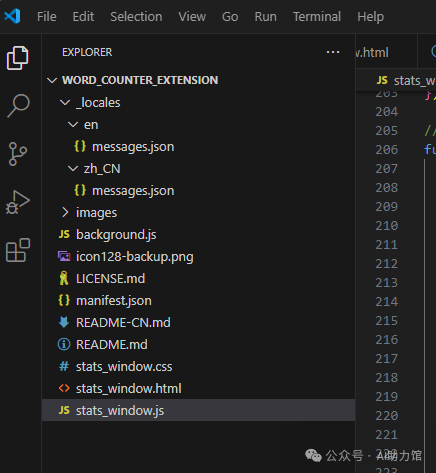Open the Extensions view
Image resolution: width=436 pixels, height=473 pixels.
click(x=18, y=250)
